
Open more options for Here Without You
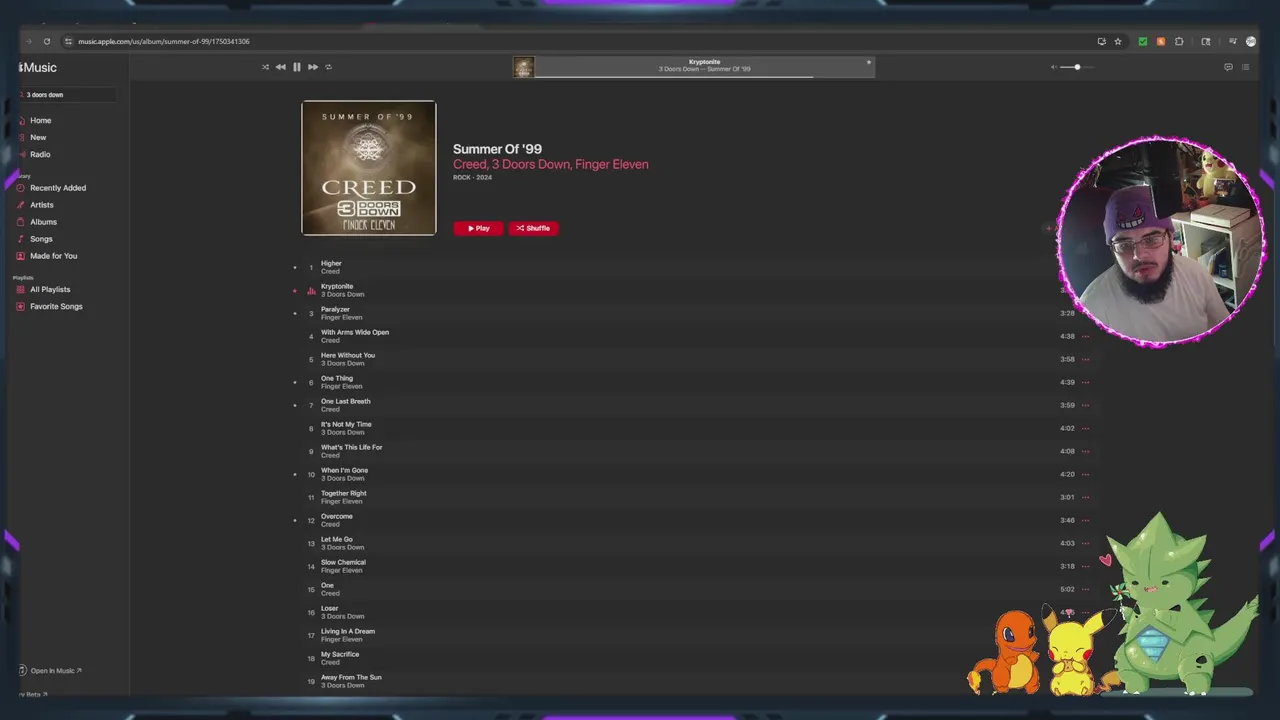click(1086, 360)
